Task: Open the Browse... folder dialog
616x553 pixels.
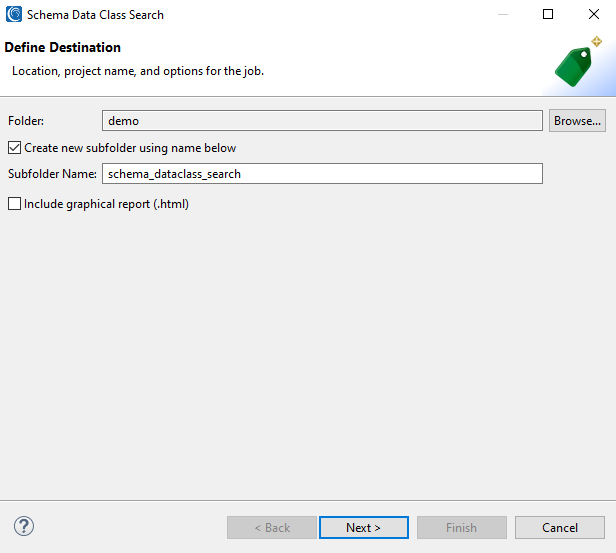Action: pyautogui.click(x=577, y=121)
